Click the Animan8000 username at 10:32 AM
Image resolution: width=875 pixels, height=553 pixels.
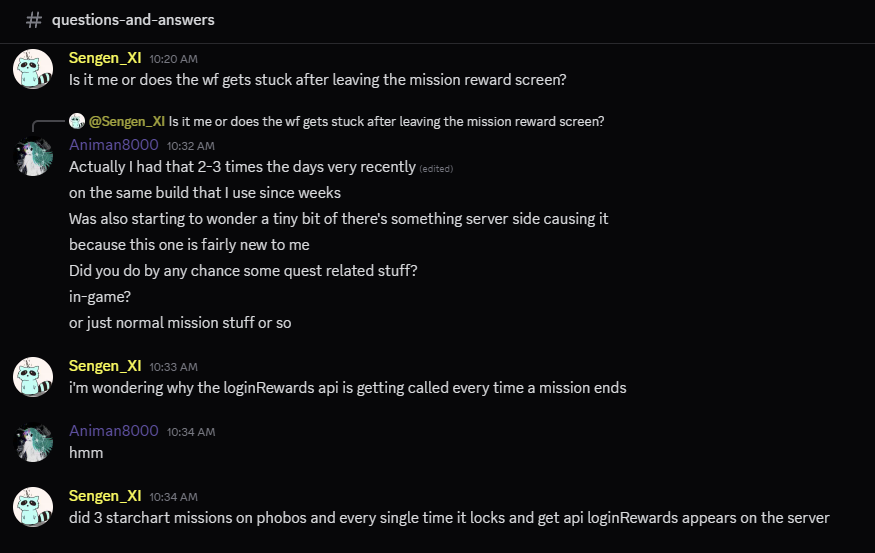pos(113,145)
